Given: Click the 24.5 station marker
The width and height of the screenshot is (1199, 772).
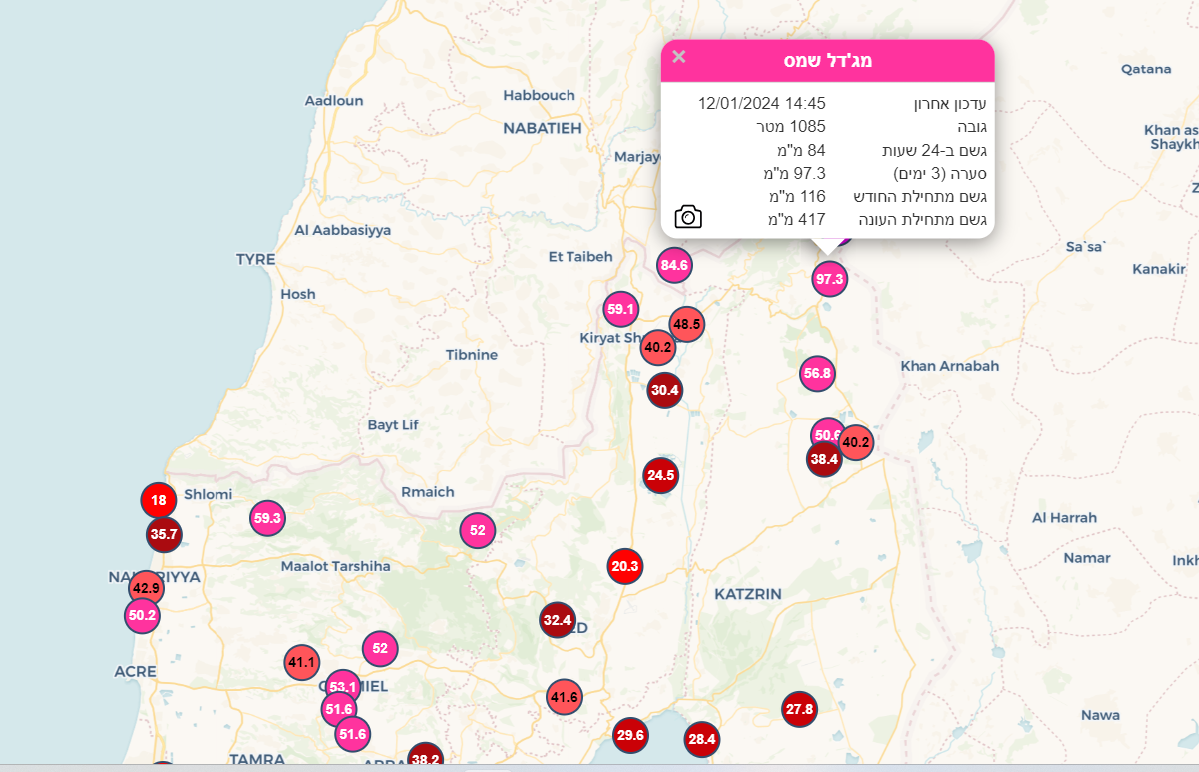Looking at the screenshot, I should (661, 475).
